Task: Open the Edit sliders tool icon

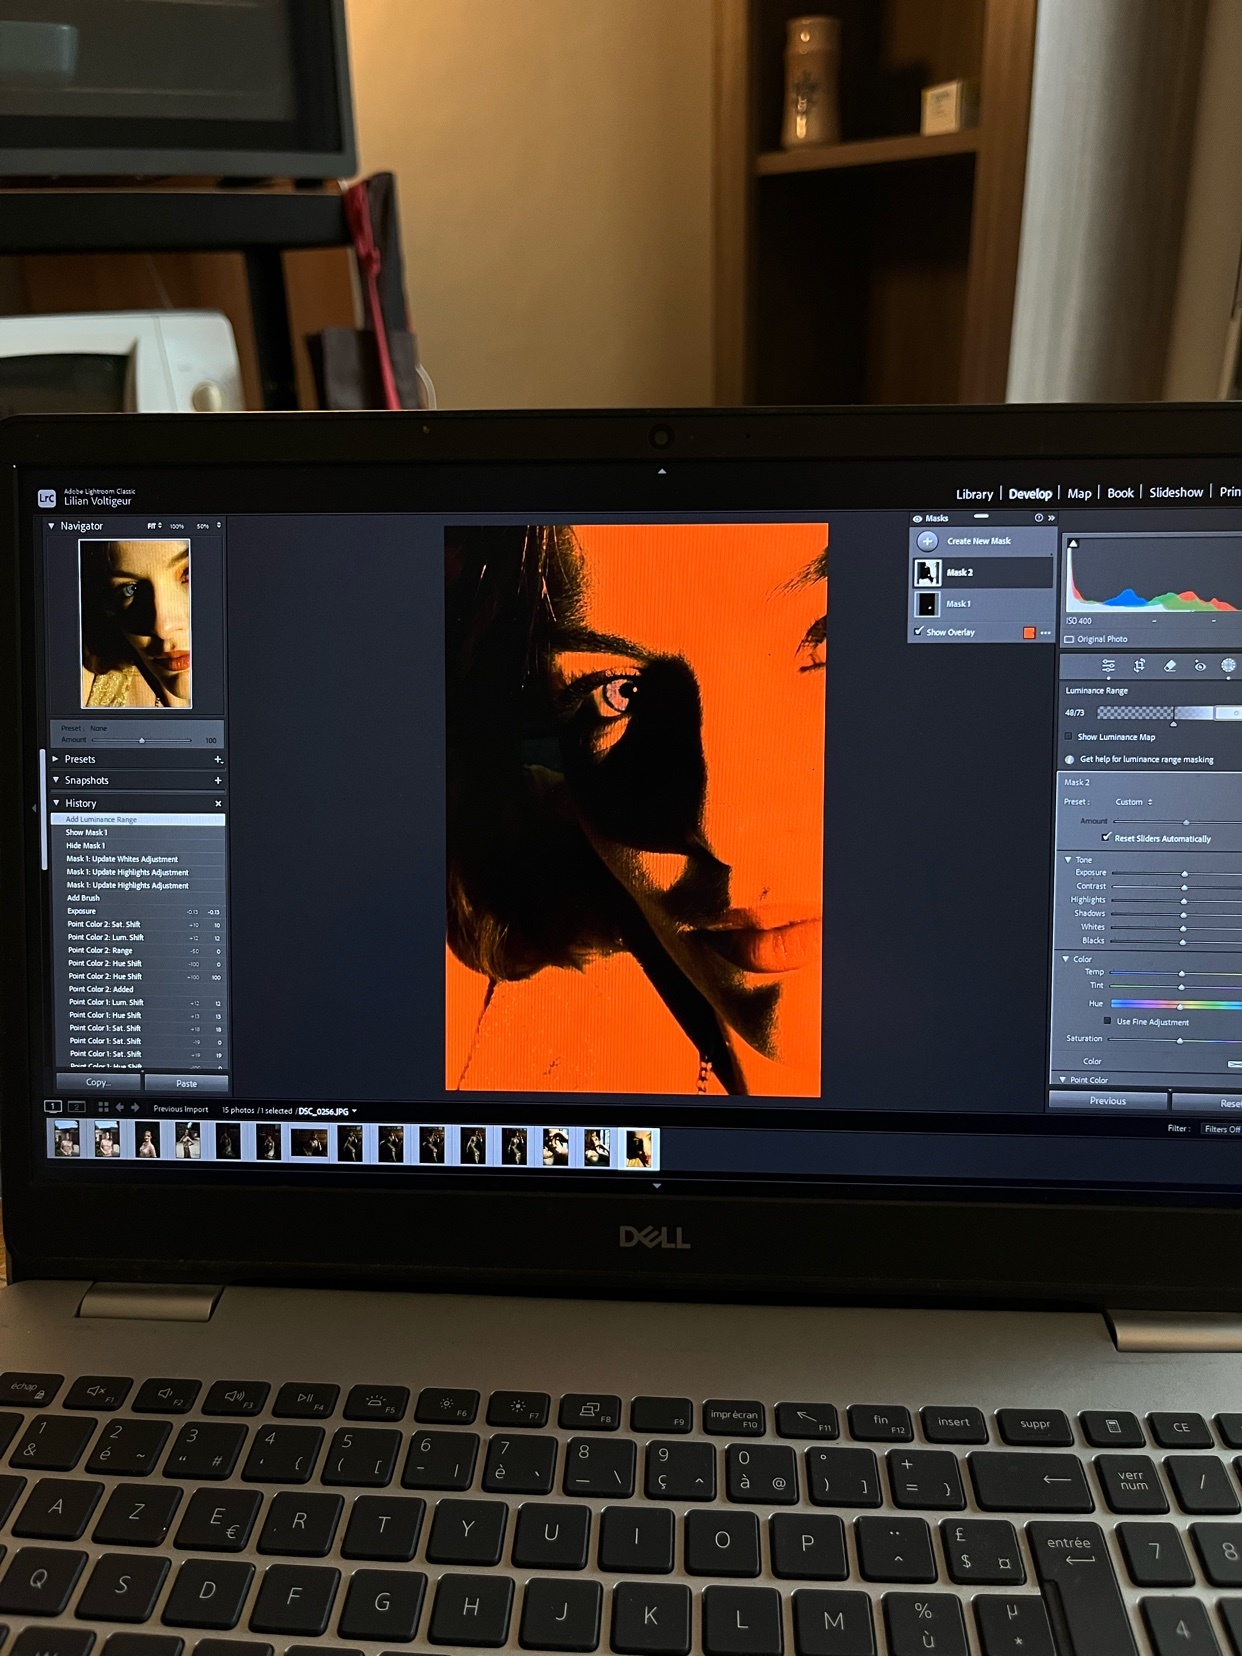Action: click(1108, 666)
